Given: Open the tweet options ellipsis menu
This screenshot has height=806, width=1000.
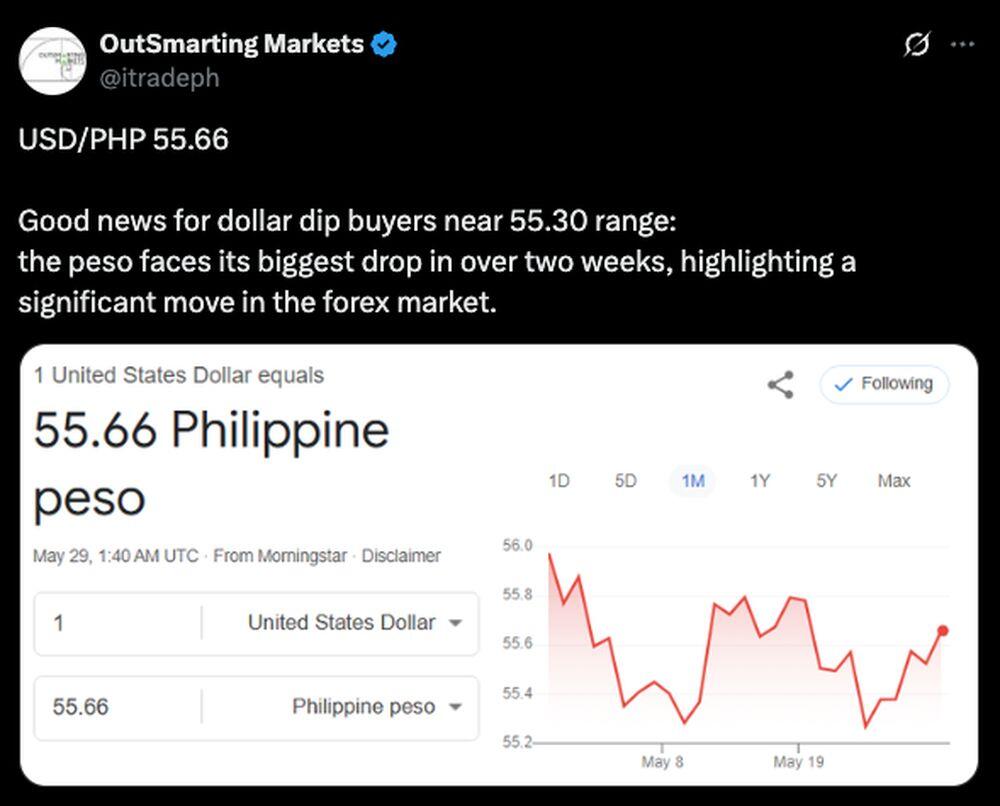Looking at the screenshot, I should 963,43.
